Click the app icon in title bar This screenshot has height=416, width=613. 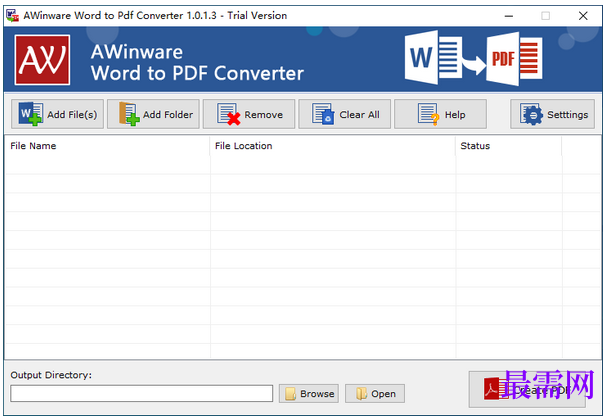click(12, 16)
